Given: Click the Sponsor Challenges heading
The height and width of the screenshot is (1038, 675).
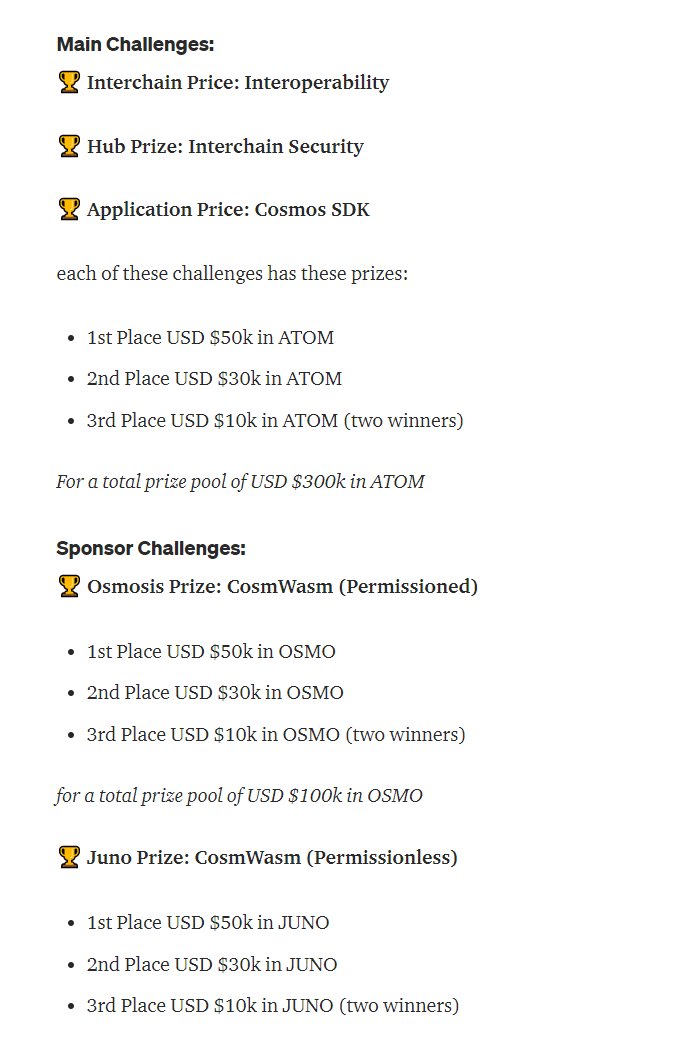Looking at the screenshot, I should (150, 549).
